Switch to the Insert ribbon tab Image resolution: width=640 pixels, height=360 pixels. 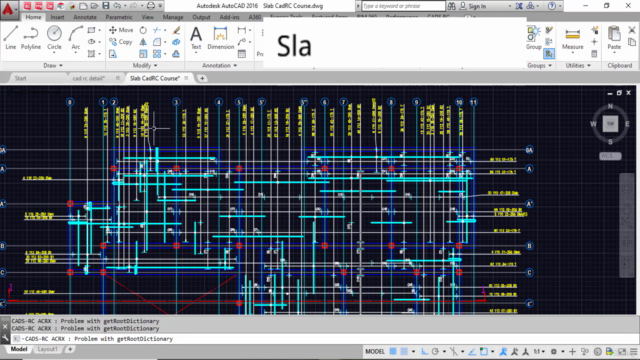pyautogui.click(x=58, y=17)
